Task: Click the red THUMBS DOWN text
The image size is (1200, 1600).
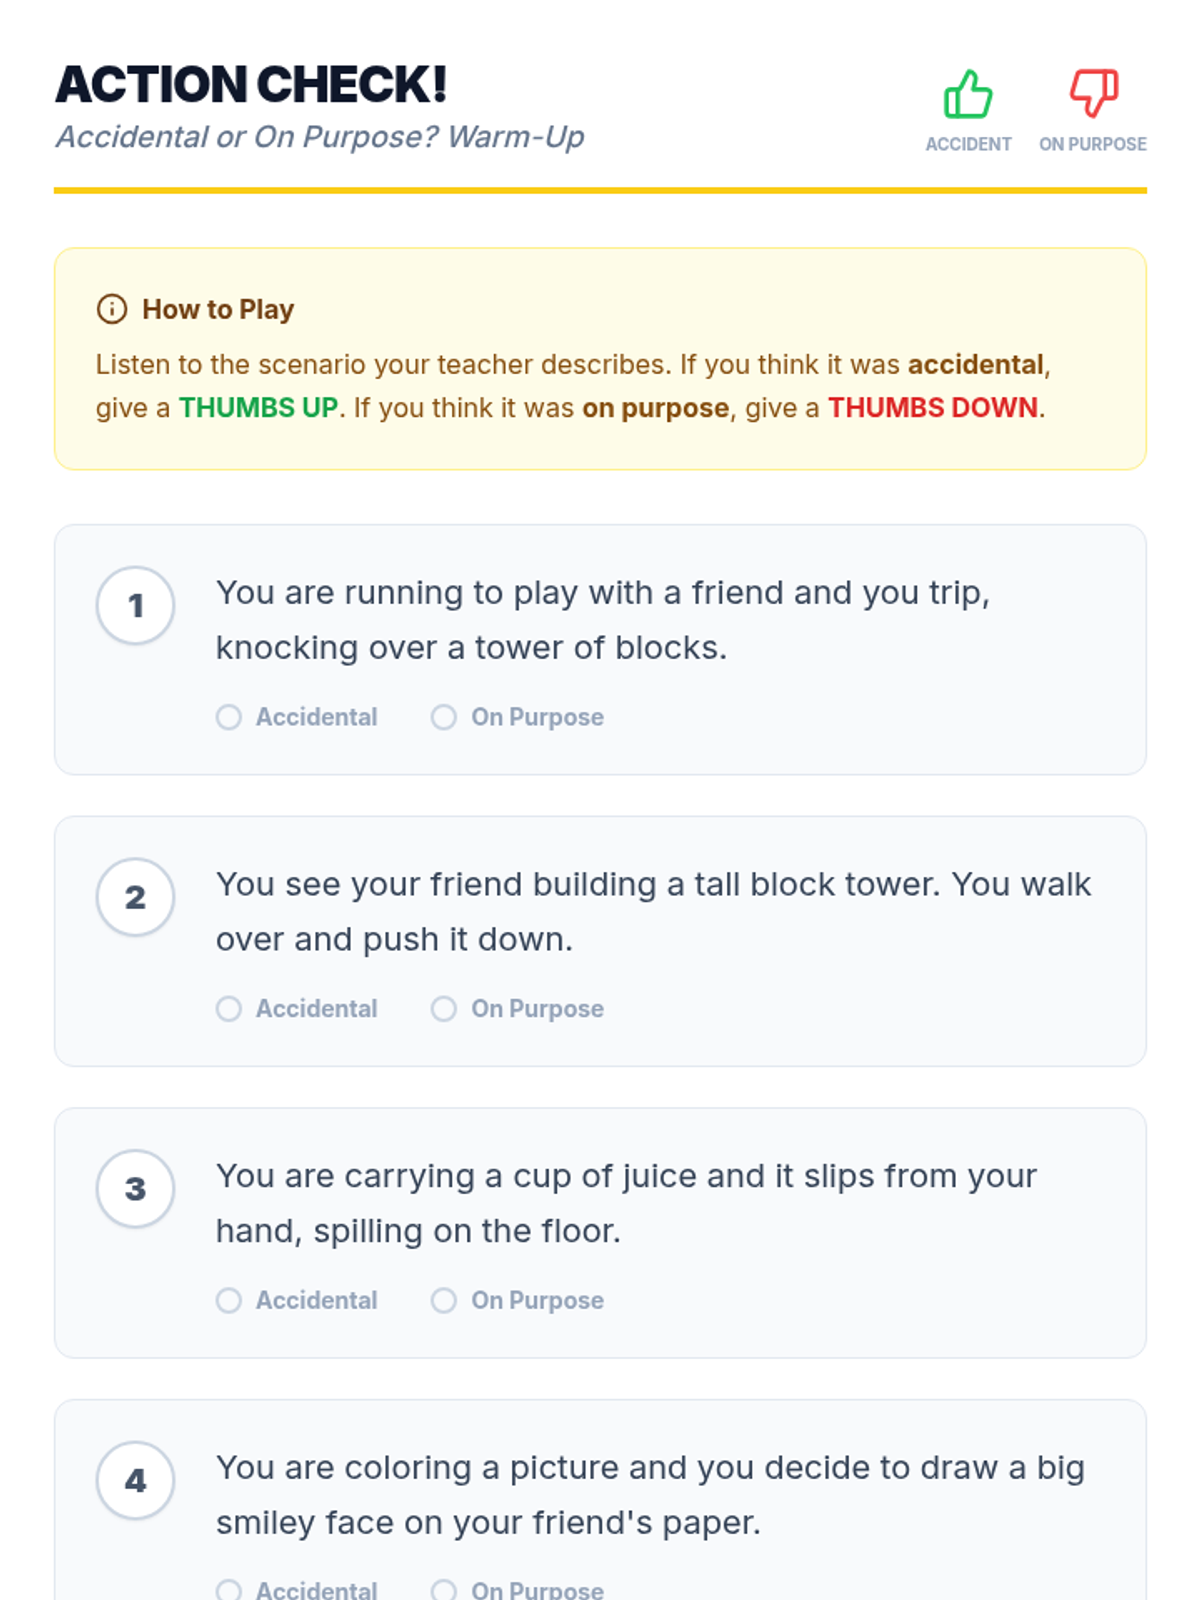Action: [x=932, y=408]
